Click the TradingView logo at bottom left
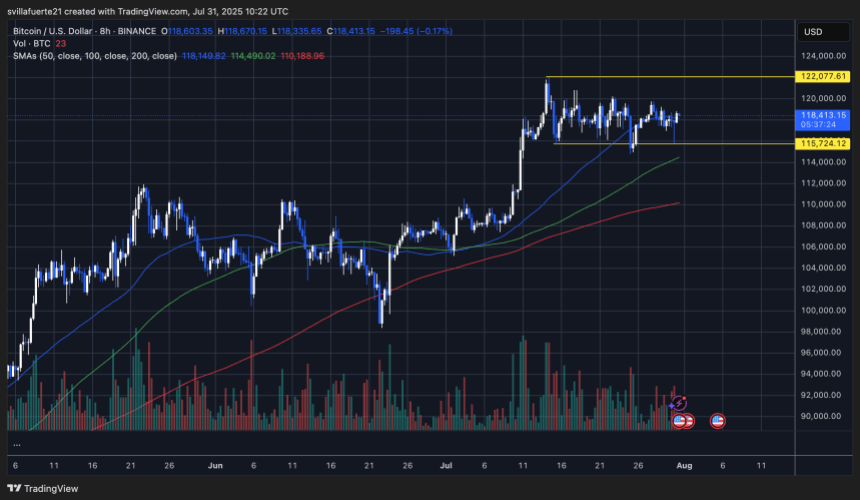860x500 pixels. 40,488
